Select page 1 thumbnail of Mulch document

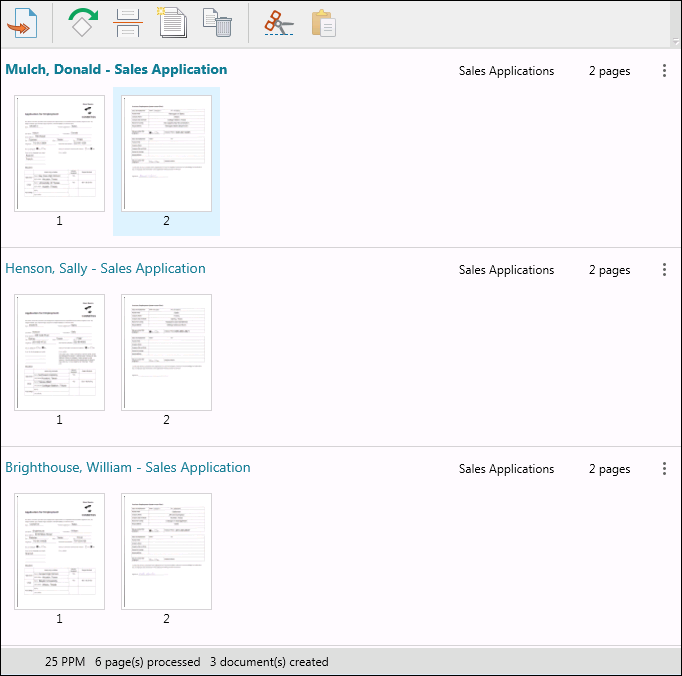59,153
